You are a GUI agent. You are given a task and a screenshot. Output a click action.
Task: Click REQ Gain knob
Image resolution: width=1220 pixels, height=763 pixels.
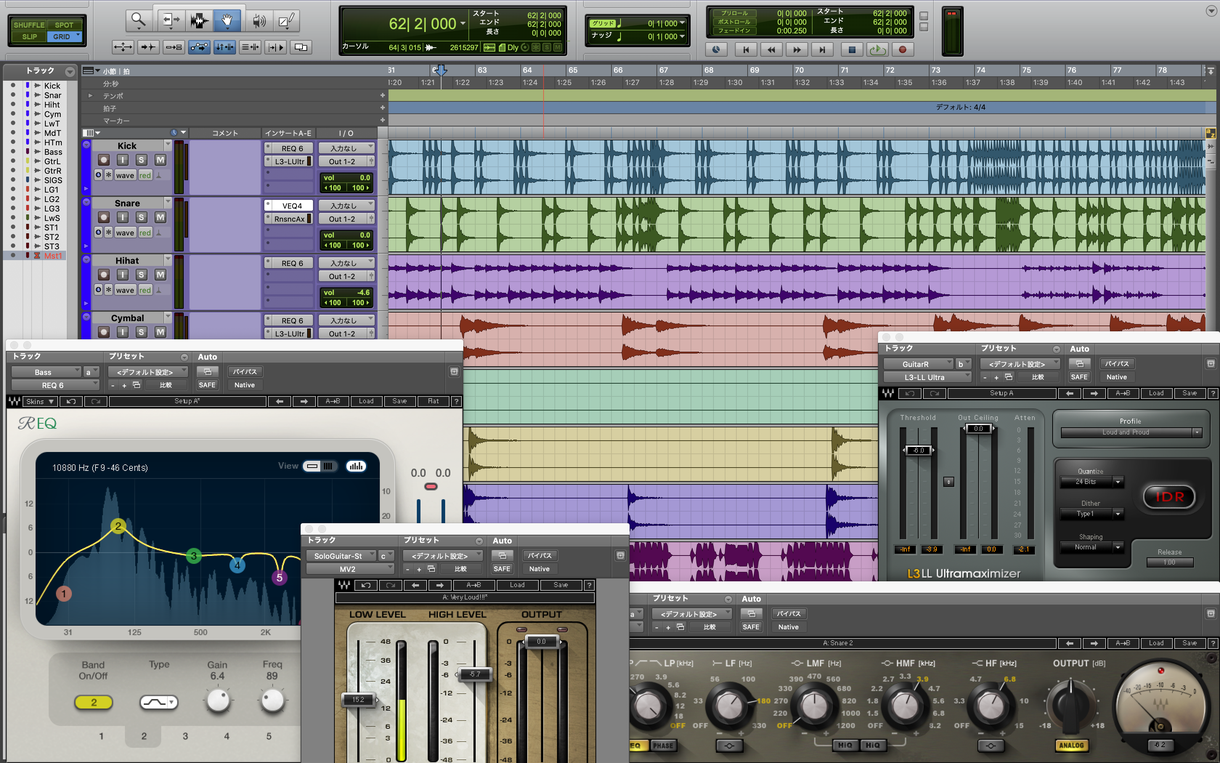click(x=218, y=701)
